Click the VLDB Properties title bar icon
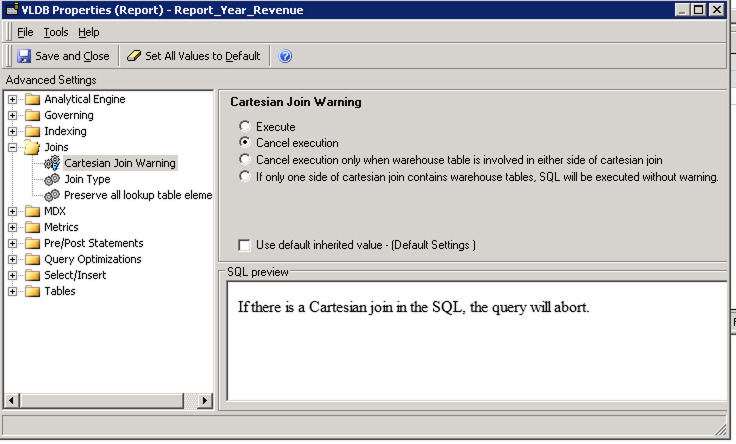Screen dimensions: 736x444 pyautogui.click(x=12, y=9)
